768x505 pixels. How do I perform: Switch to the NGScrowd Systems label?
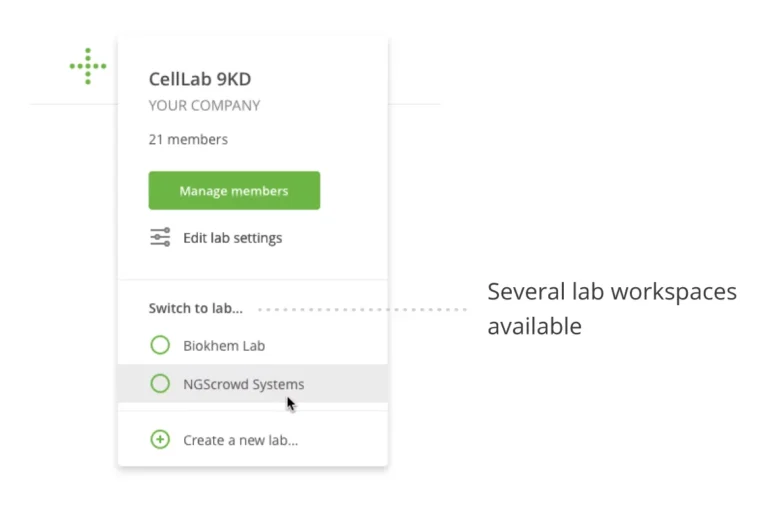[x=243, y=384]
